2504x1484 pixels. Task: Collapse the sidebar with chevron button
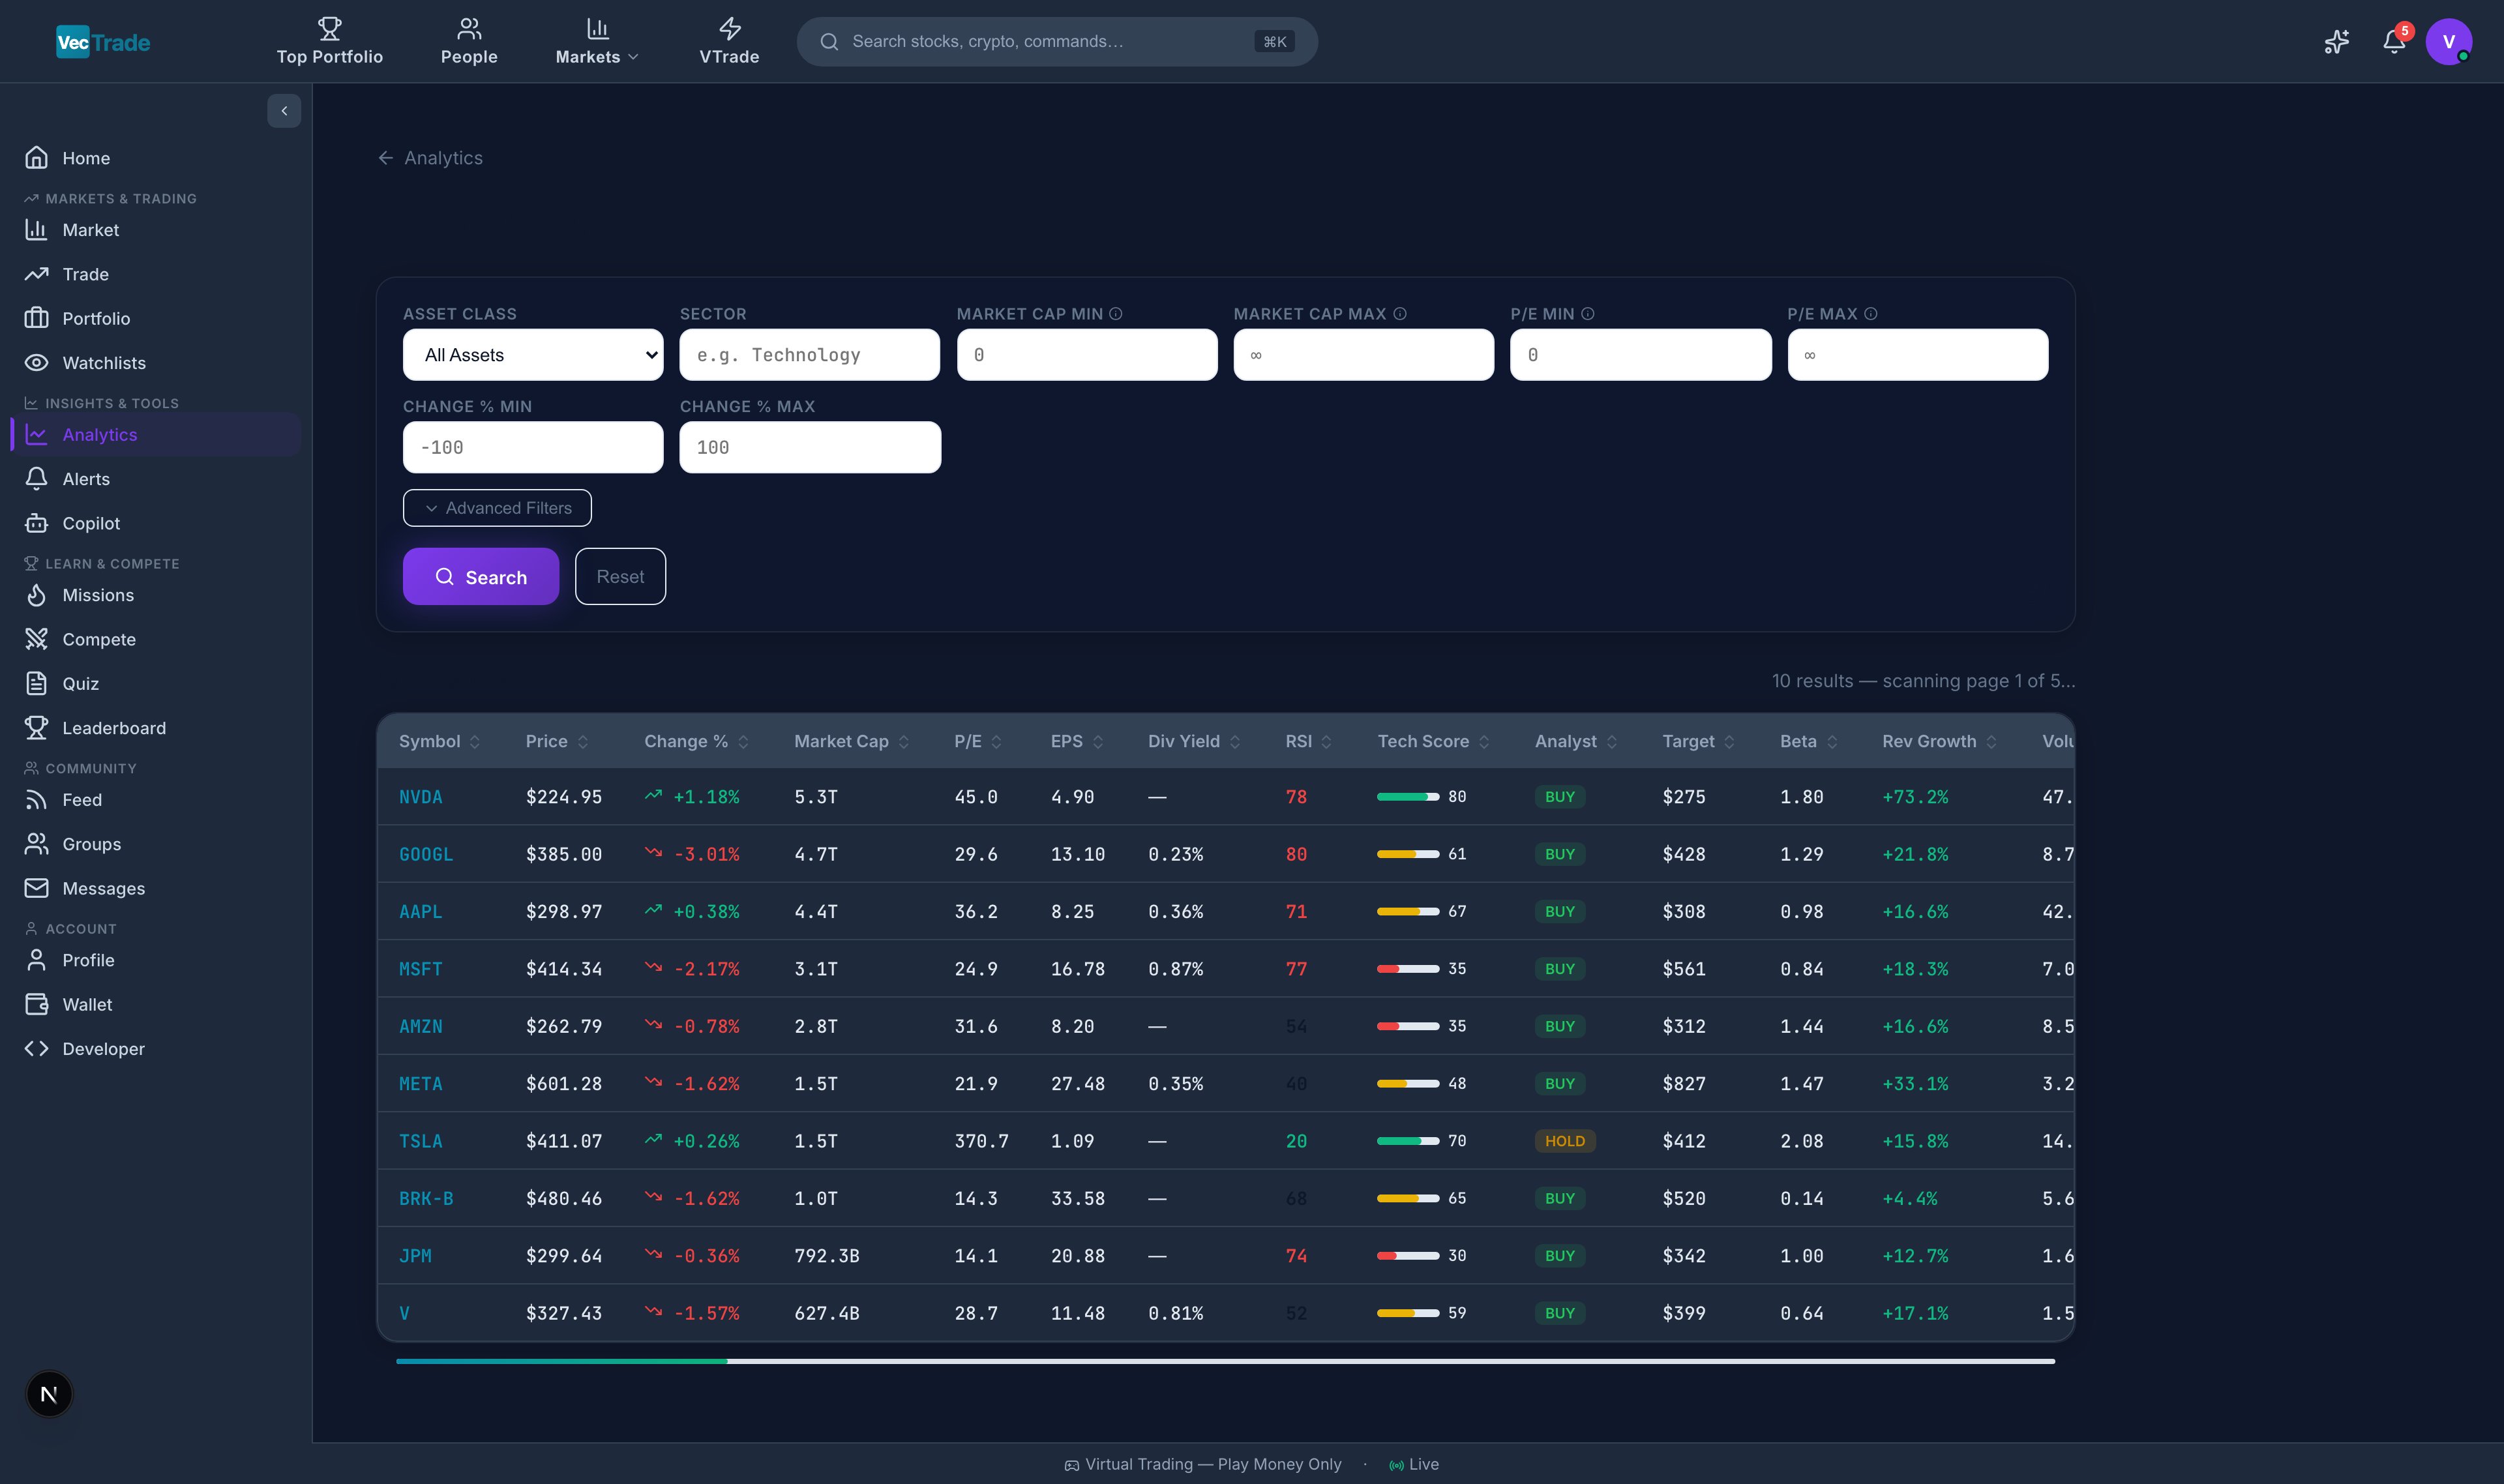point(284,111)
